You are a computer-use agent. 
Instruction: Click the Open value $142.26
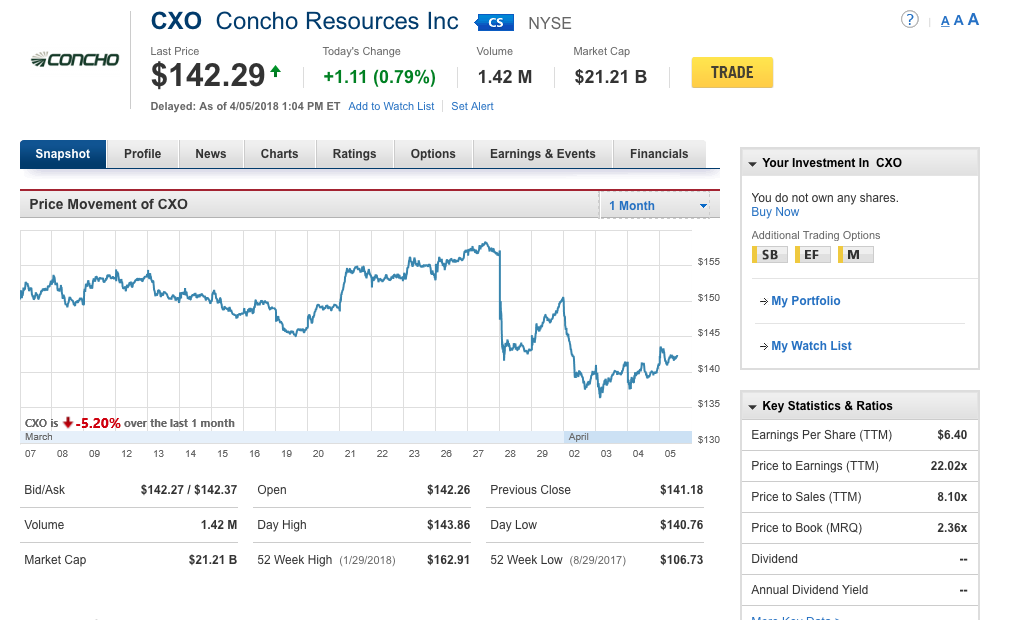[449, 490]
